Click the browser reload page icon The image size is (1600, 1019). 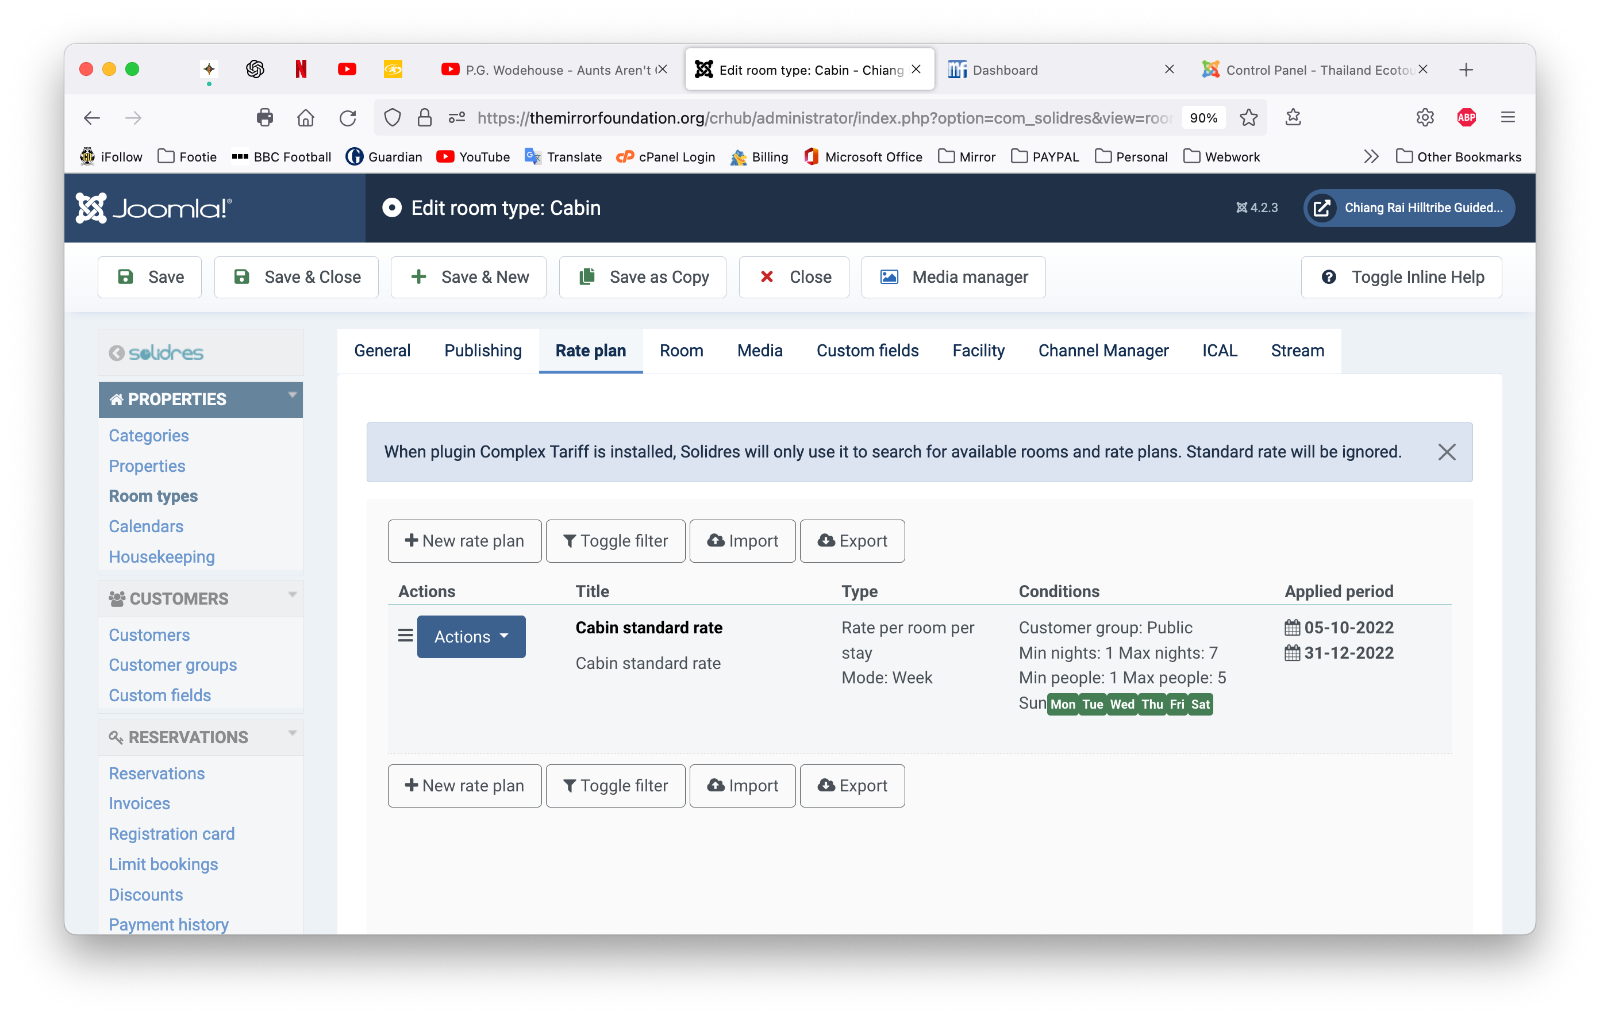tap(348, 118)
